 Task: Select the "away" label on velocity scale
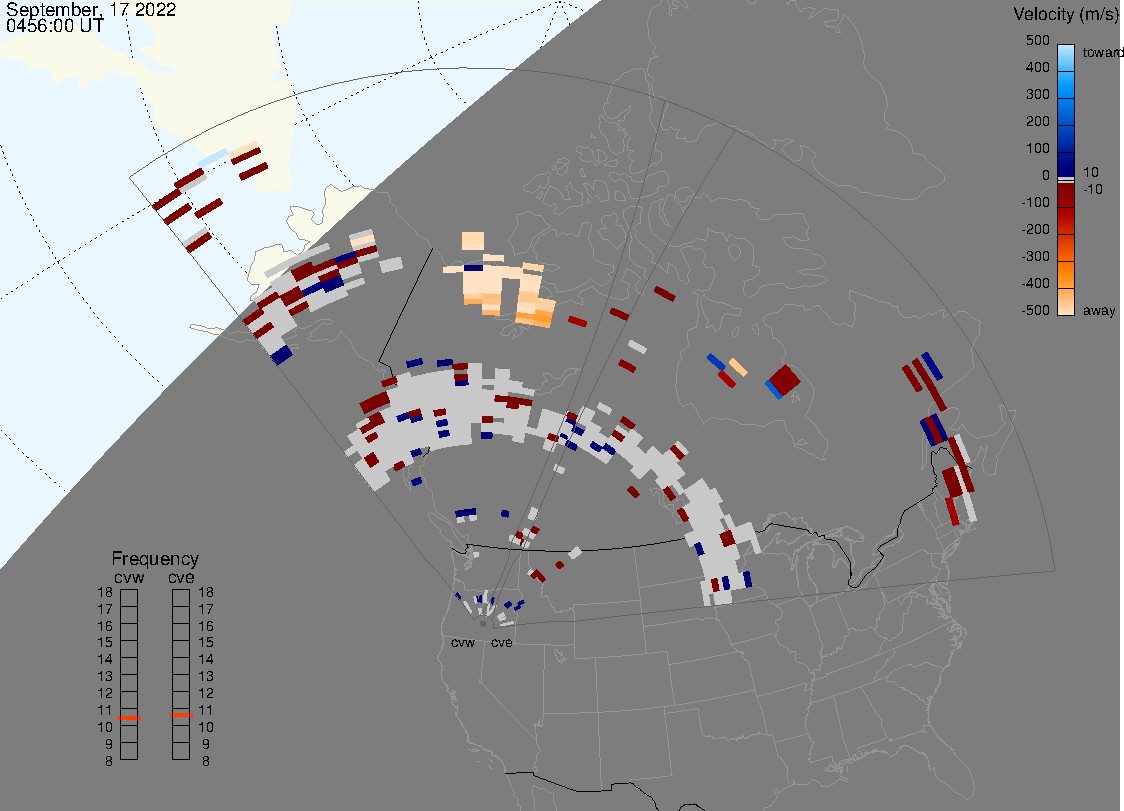click(1099, 310)
